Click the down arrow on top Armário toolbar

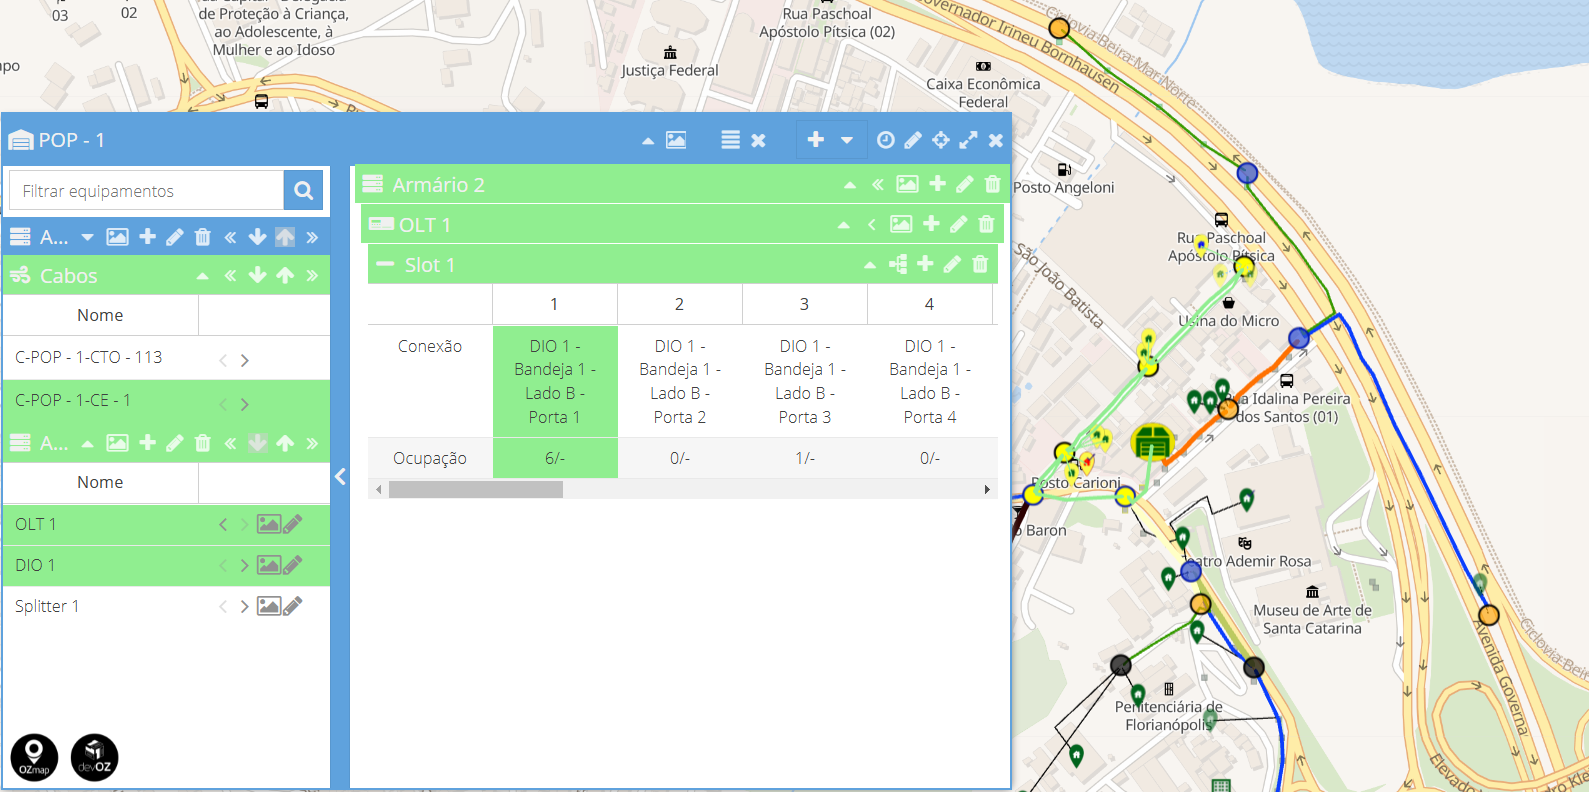coord(257,237)
